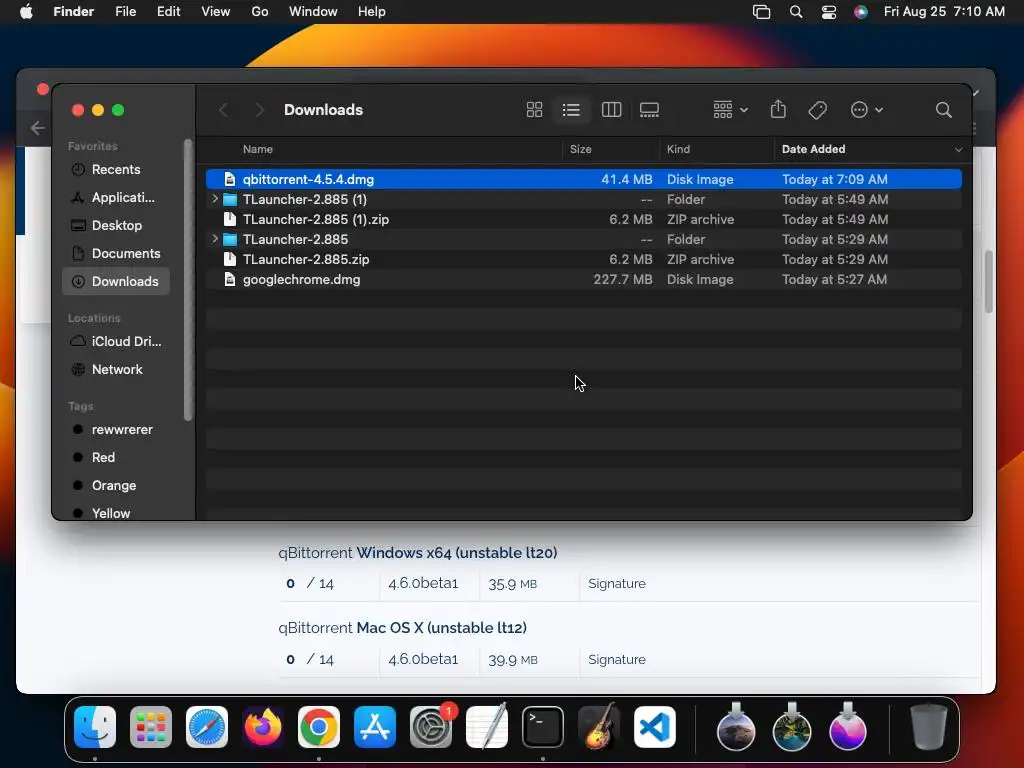Open TextEdit from the Dock
This screenshot has width=1024, height=768.
pos(487,727)
